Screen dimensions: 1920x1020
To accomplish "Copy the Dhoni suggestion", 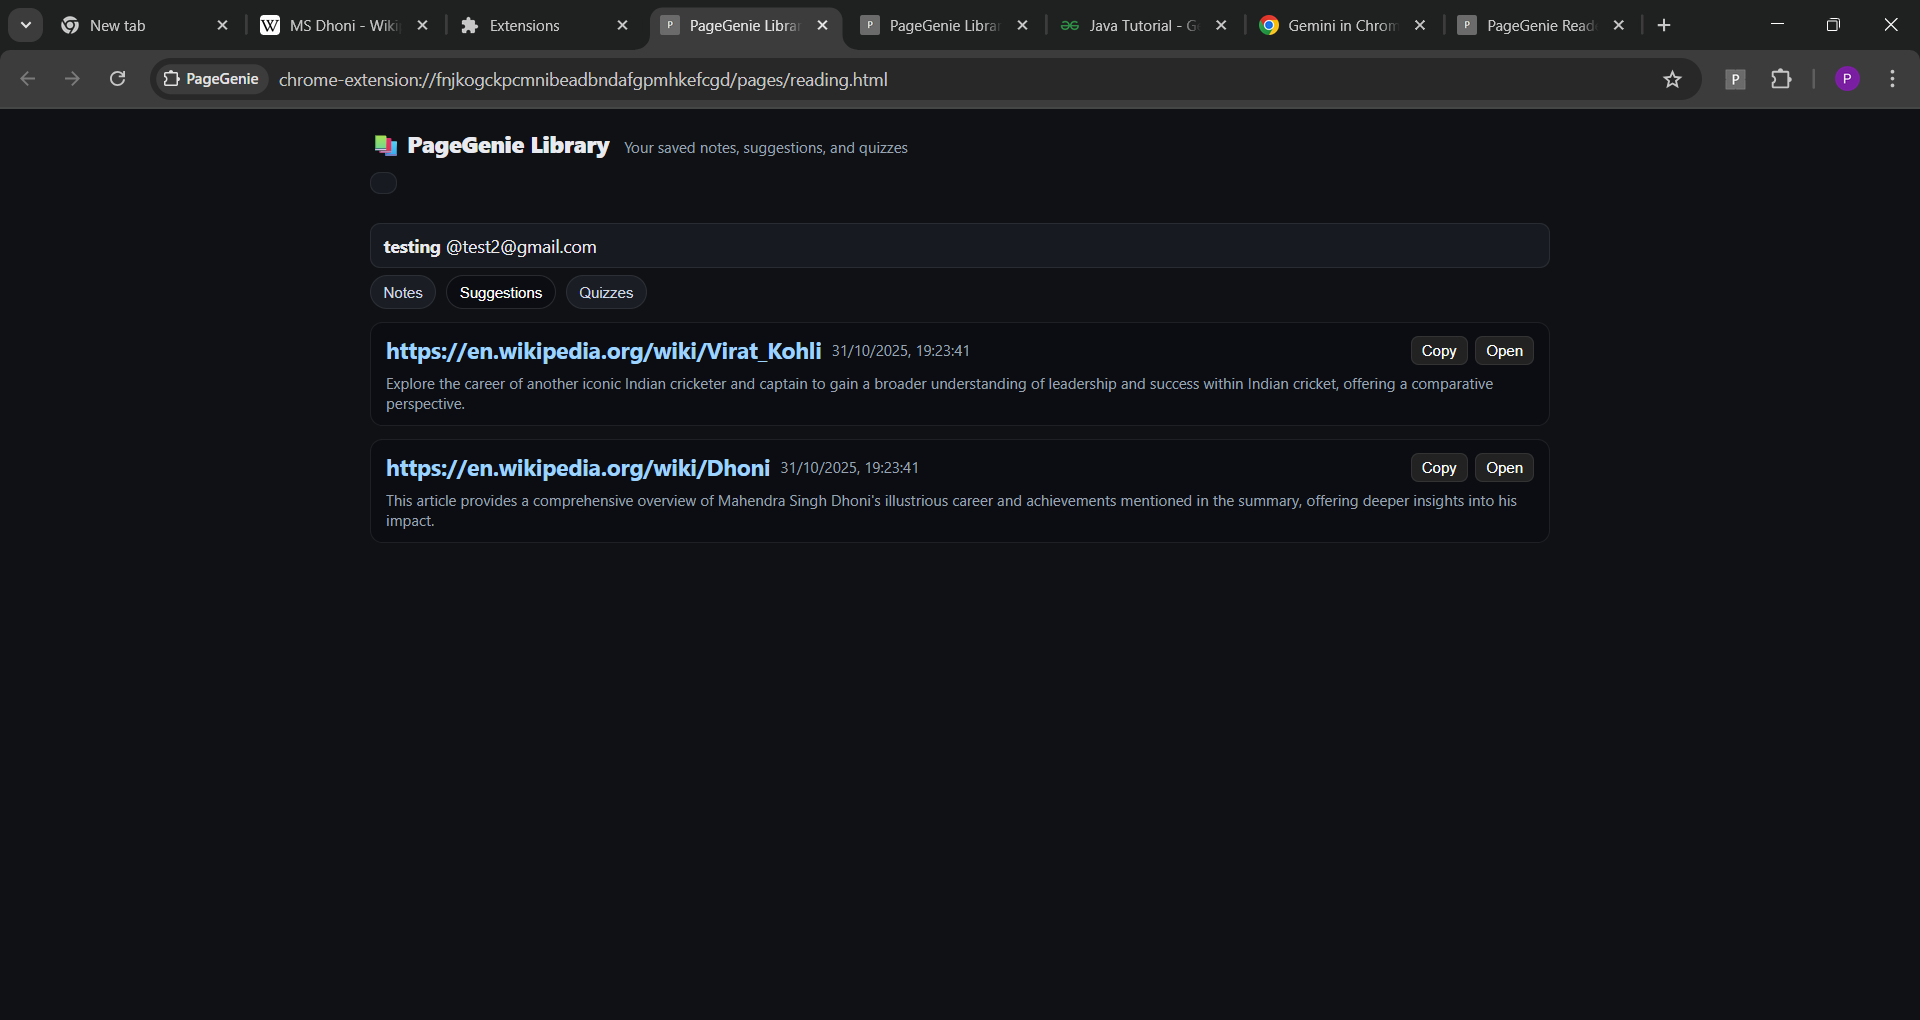I will [x=1439, y=468].
